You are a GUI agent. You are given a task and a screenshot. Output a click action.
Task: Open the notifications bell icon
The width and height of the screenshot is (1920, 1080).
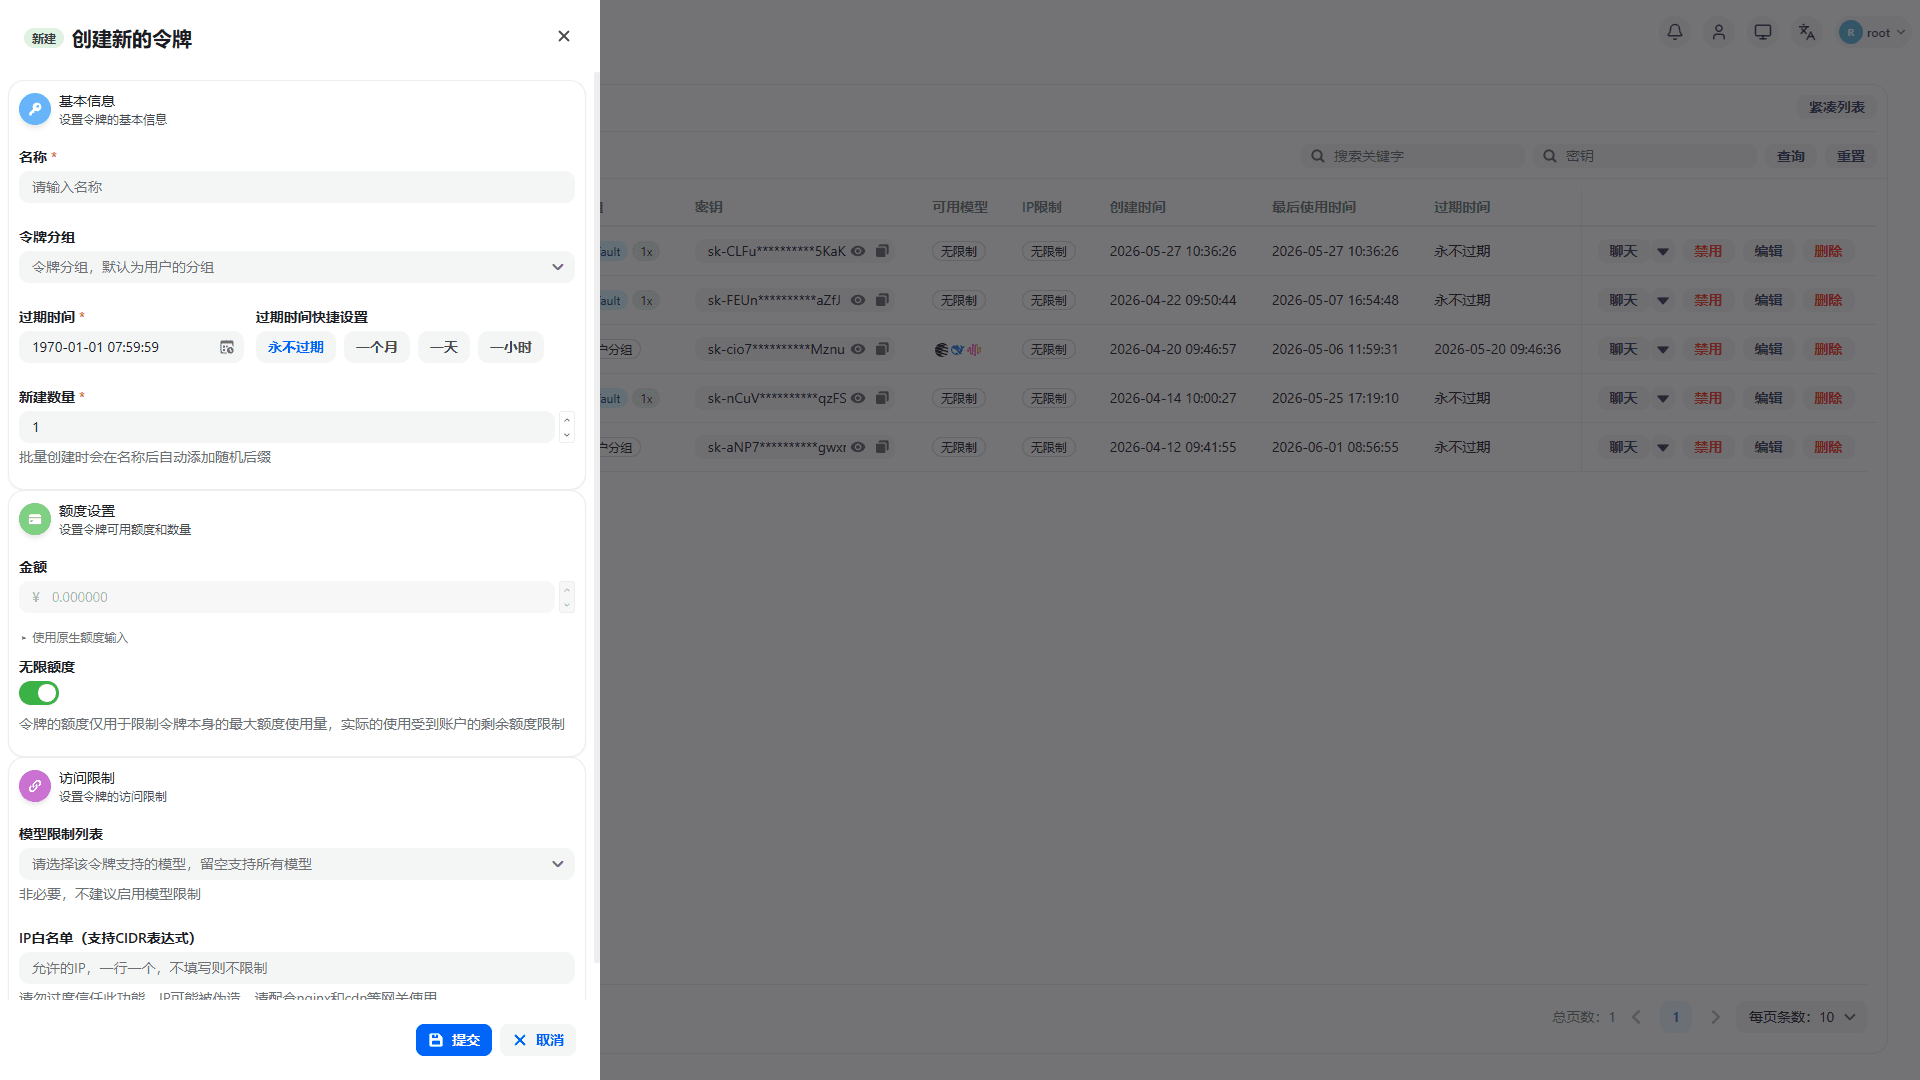pos(1675,32)
